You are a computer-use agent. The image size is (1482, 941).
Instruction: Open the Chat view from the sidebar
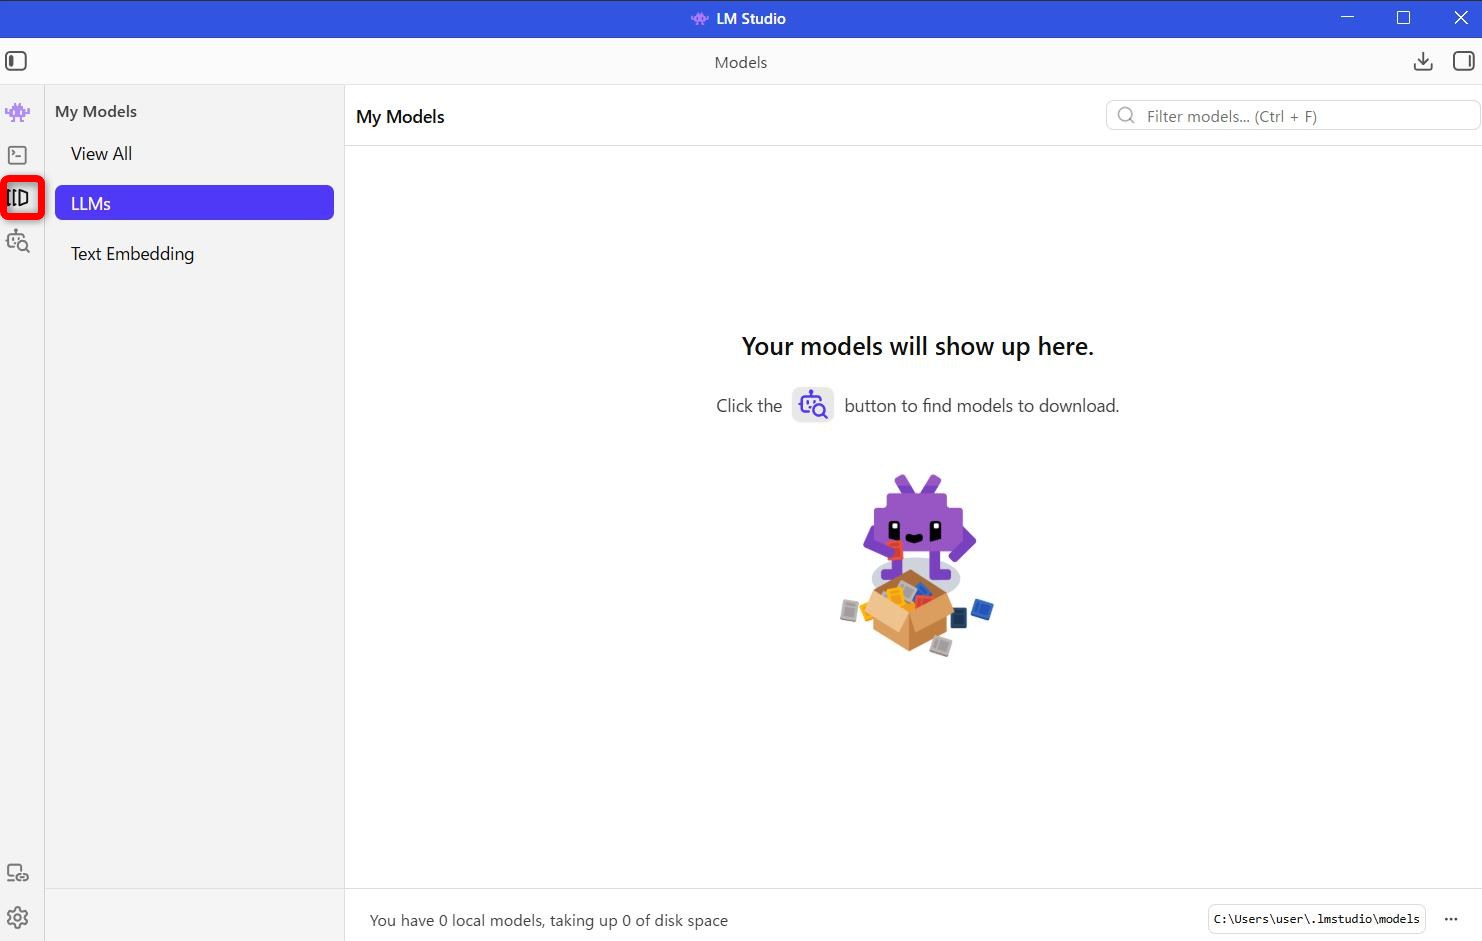click(x=18, y=112)
